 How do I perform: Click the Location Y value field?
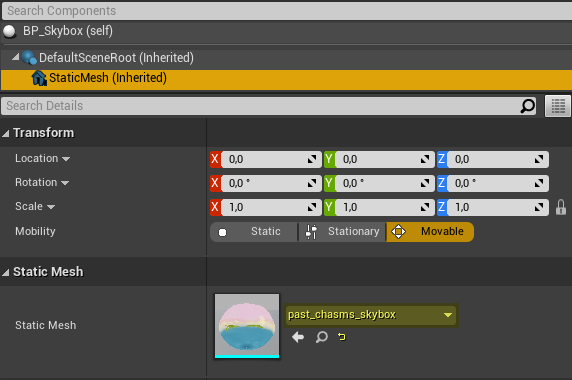tap(385, 159)
